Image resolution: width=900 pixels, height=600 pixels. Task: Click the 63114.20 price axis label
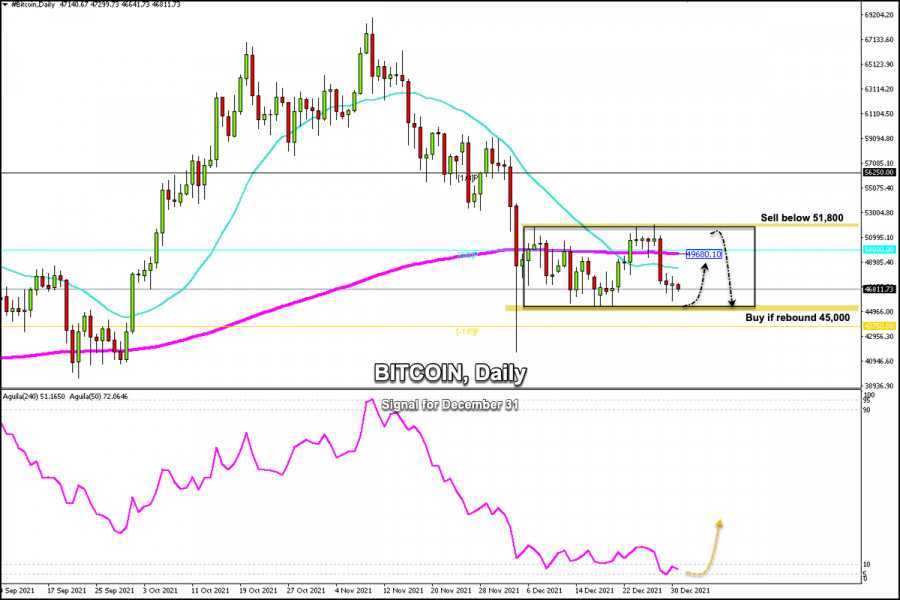(x=879, y=89)
